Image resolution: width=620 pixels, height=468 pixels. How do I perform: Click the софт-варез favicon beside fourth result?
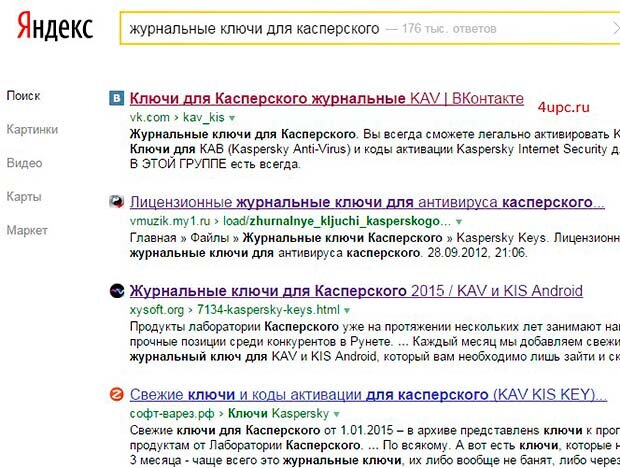(x=116, y=394)
